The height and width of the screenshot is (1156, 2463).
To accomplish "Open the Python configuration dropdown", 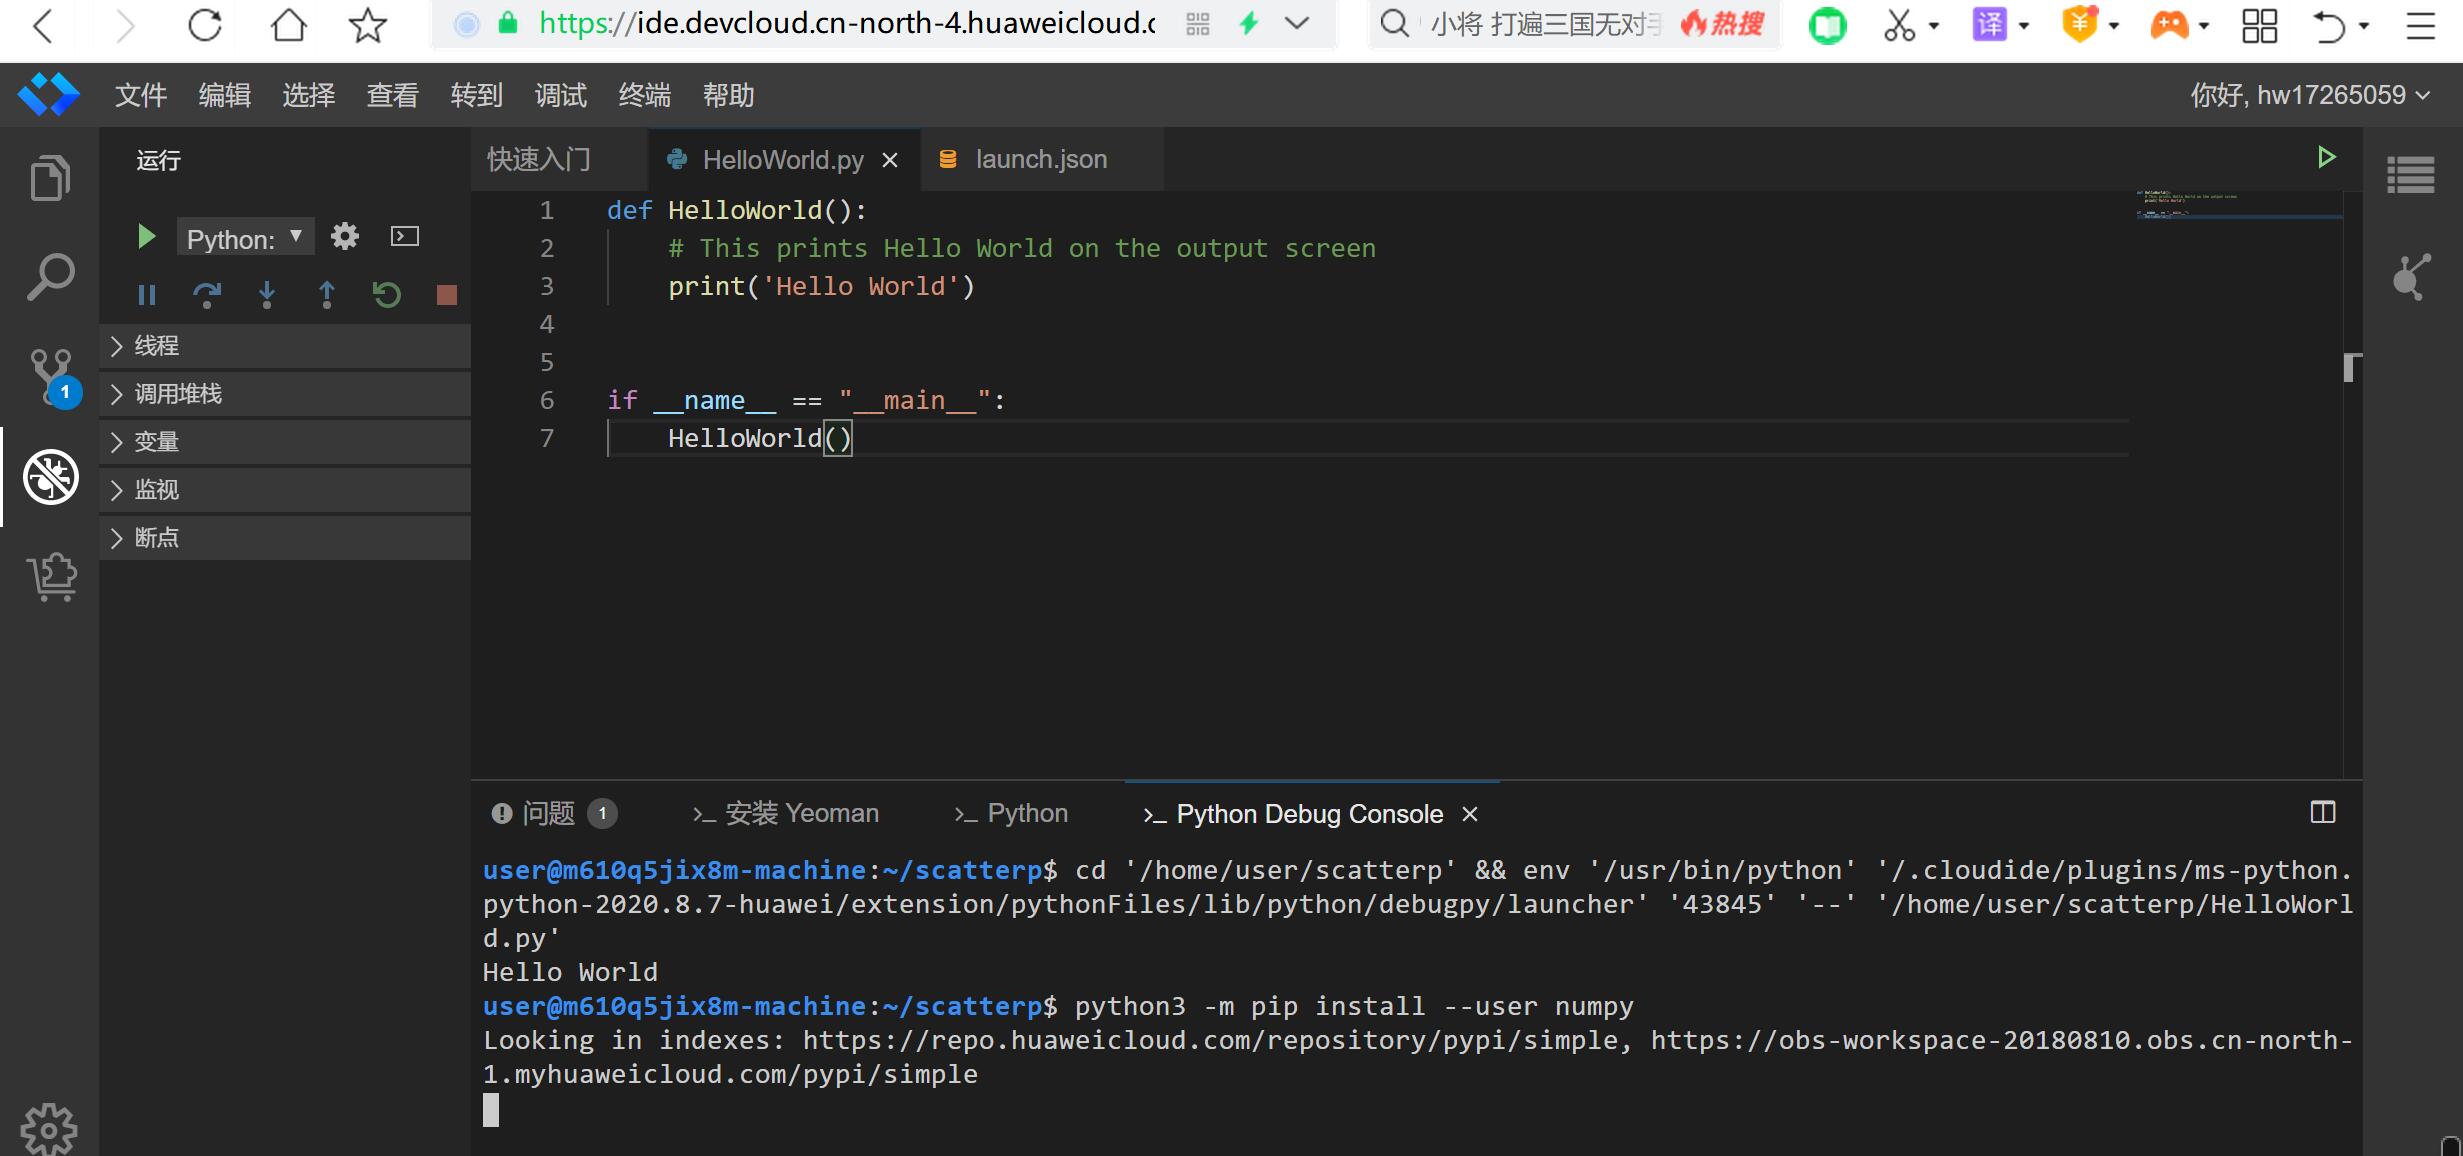I will tap(245, 238).
